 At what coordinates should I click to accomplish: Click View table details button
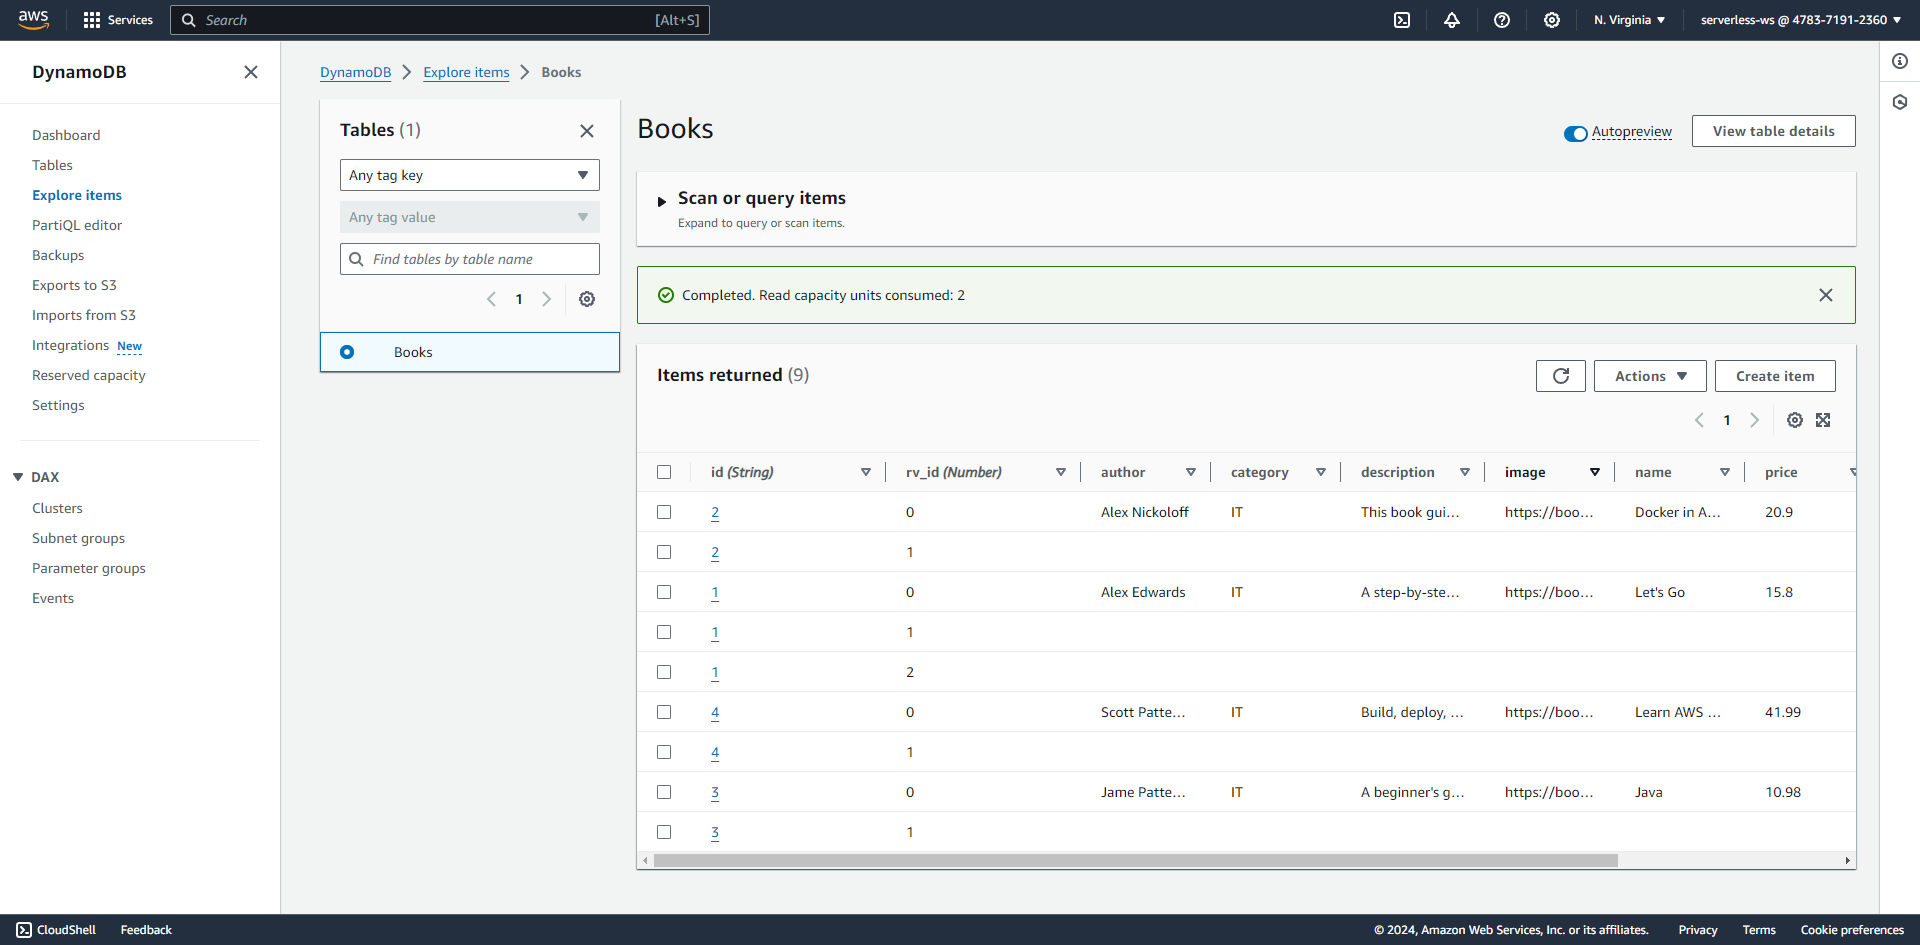(x=1774, y=131)
